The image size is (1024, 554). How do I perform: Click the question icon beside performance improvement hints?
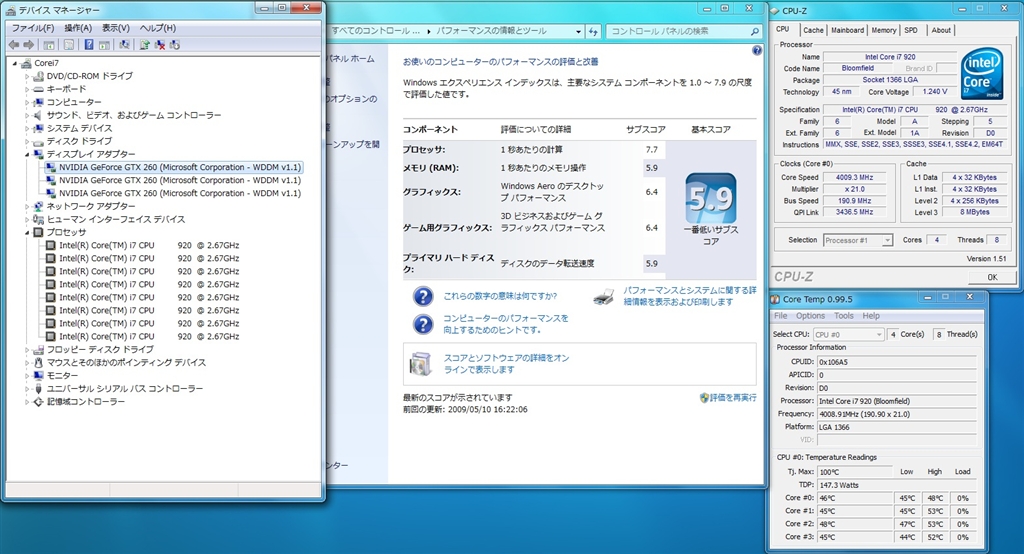(423, 324)
